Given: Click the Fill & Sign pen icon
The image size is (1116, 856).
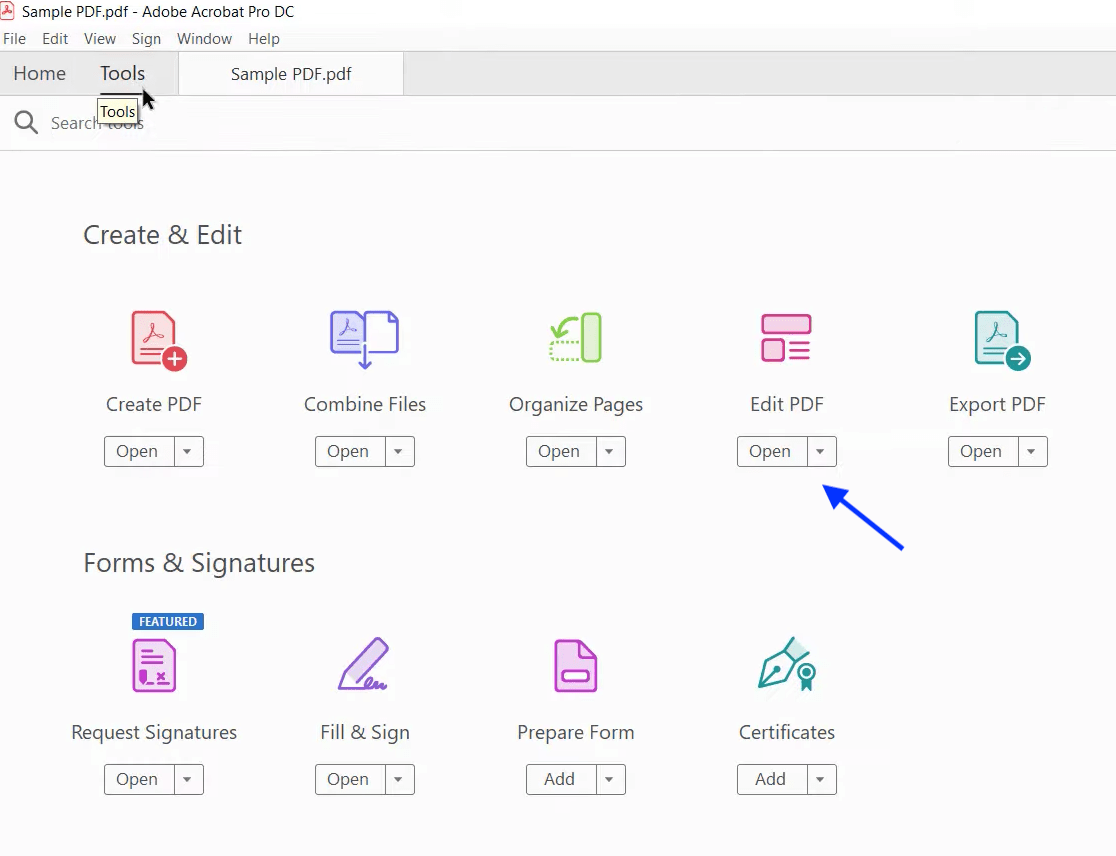Looking at the screenshot, I should (363, 664).
